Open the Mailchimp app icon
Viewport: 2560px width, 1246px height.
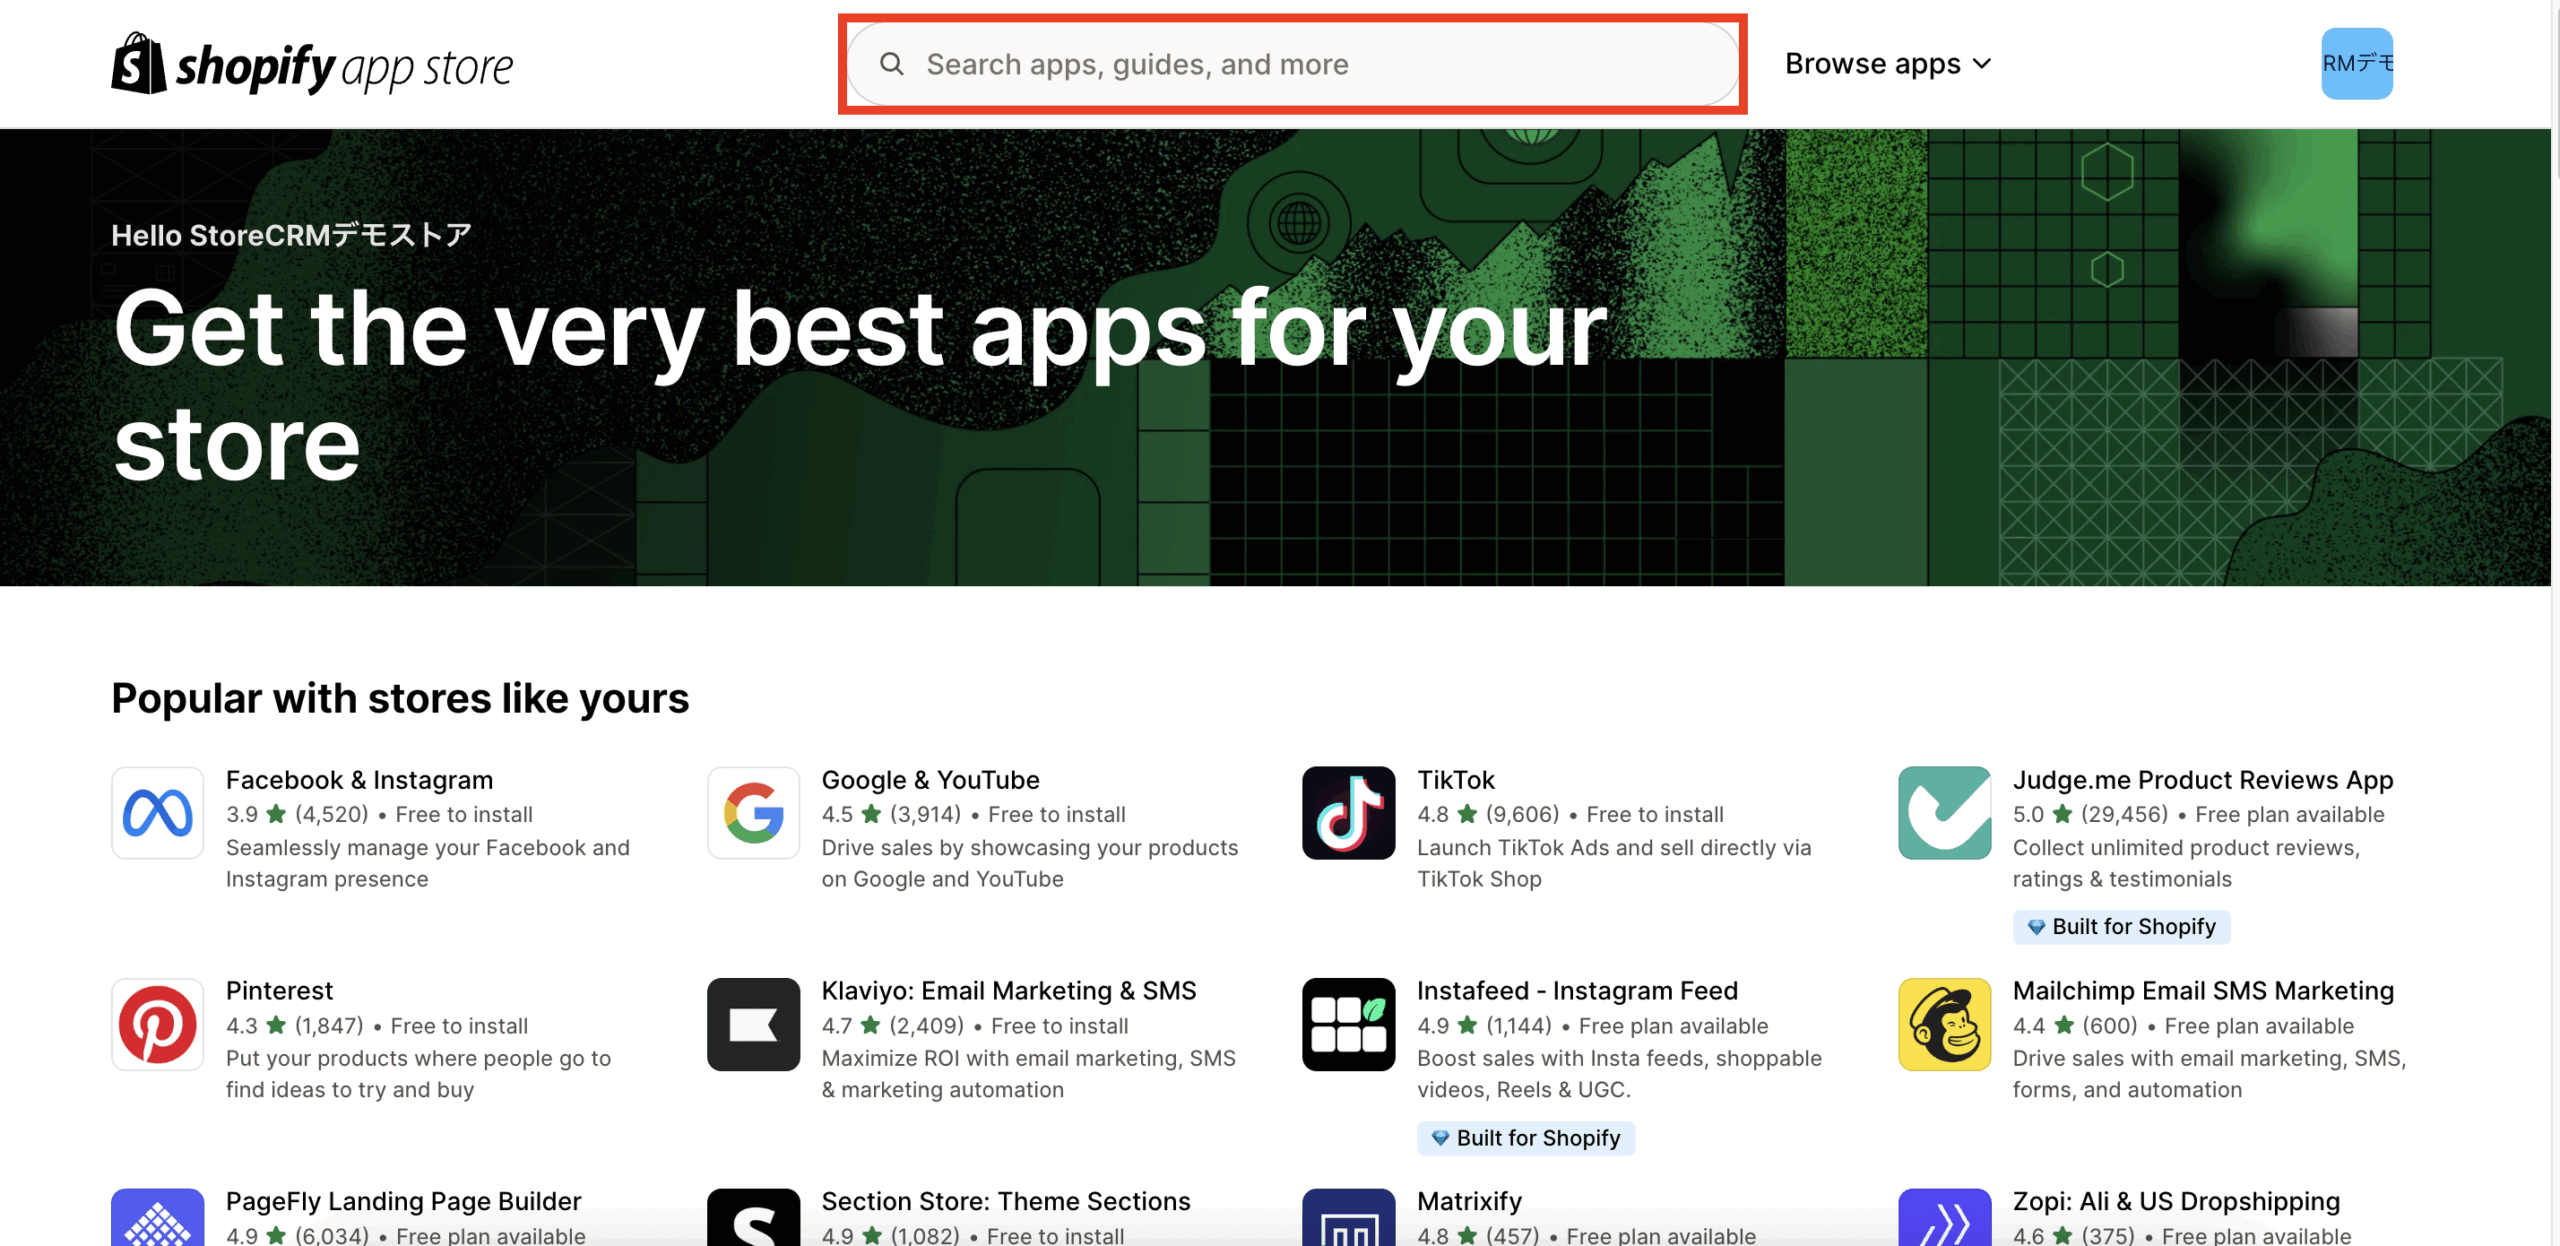(1944, 1024)
